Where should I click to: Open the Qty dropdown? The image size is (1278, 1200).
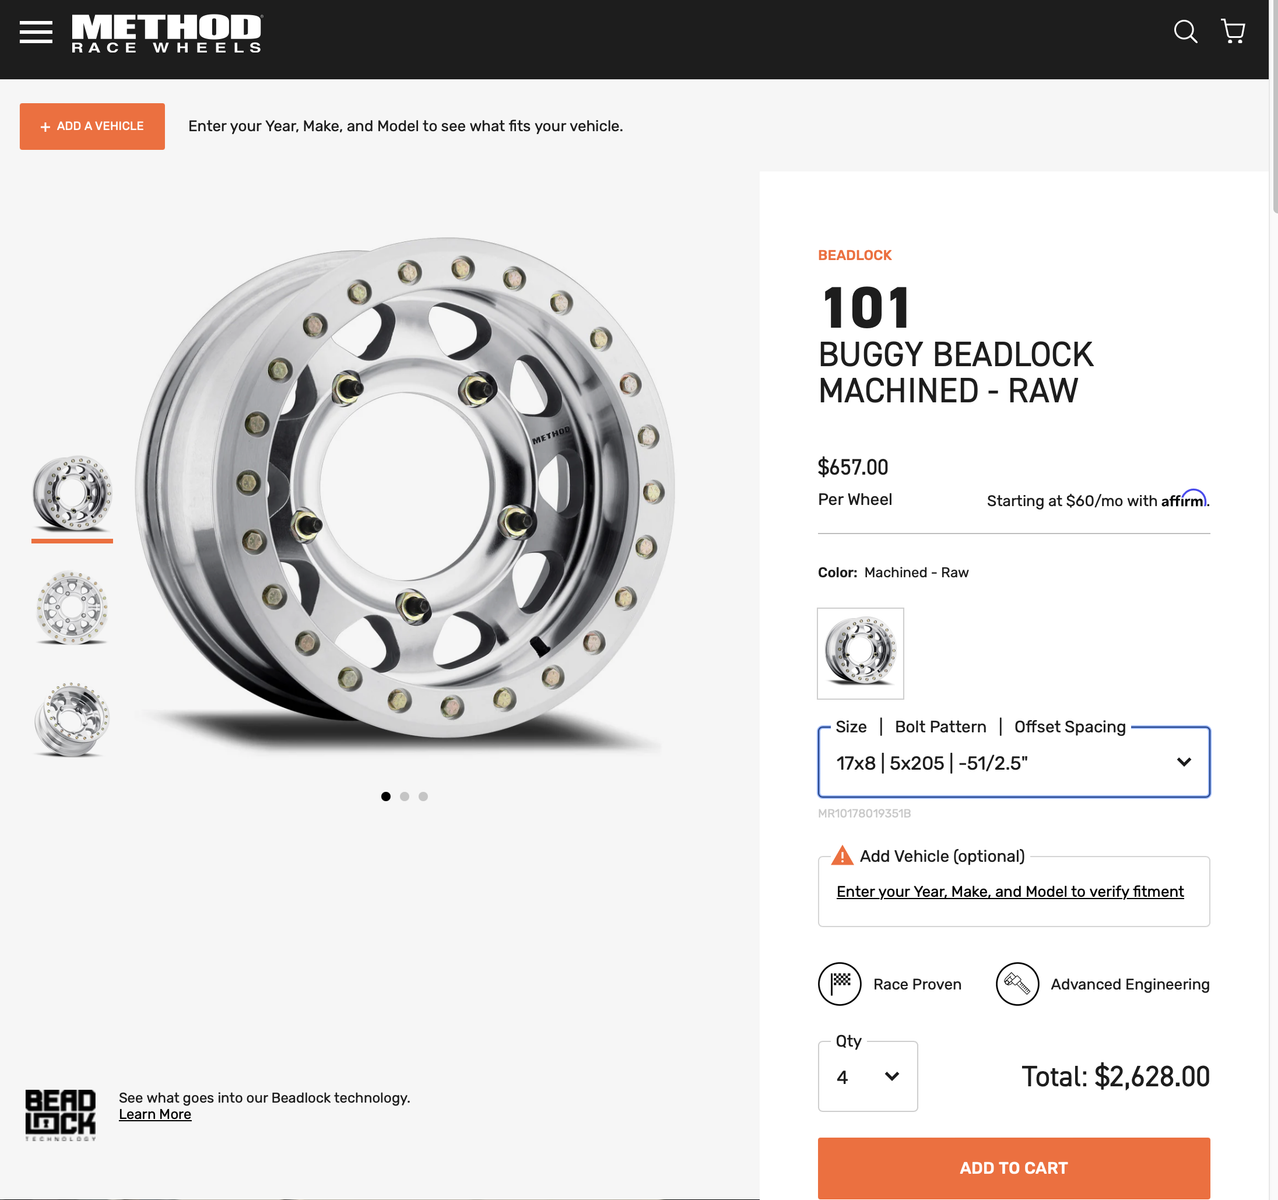coord(868,1076)
